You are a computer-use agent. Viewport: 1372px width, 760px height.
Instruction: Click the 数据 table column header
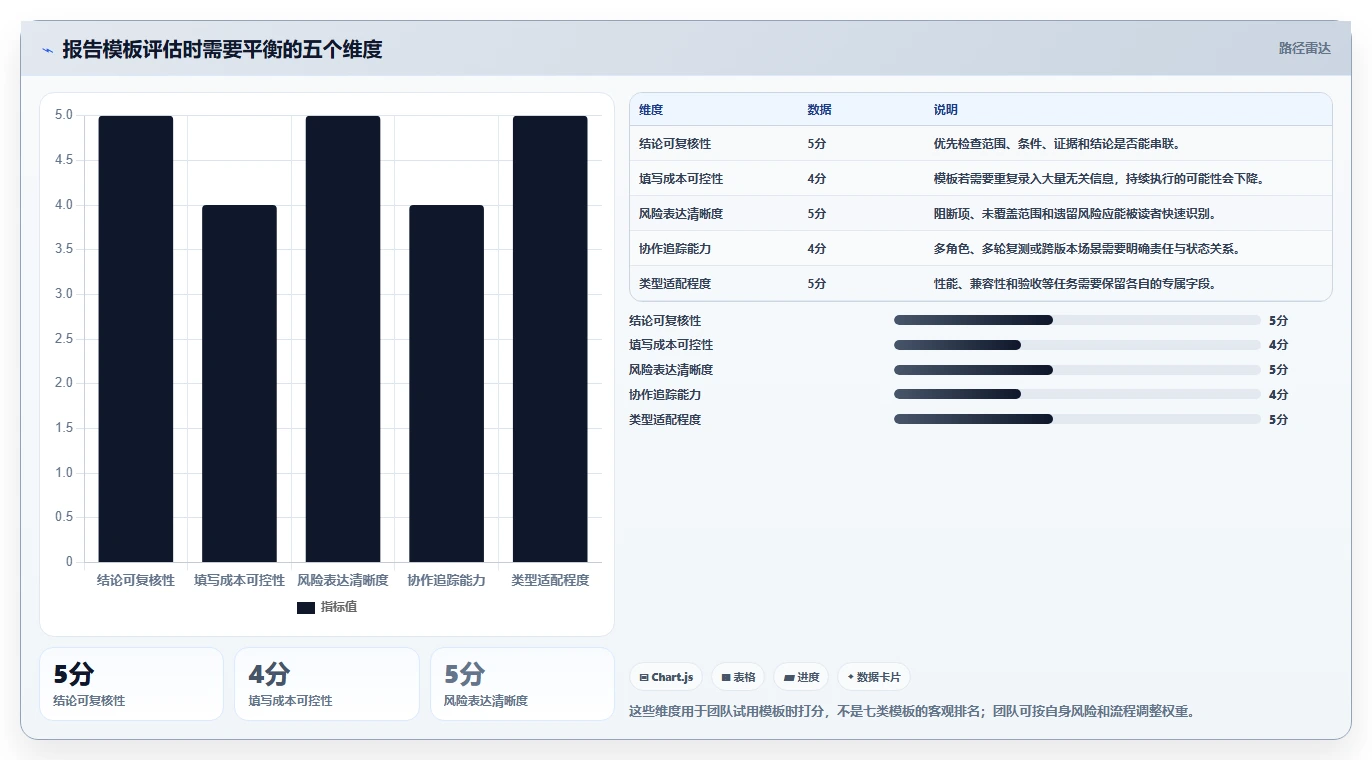click(819, 110)
